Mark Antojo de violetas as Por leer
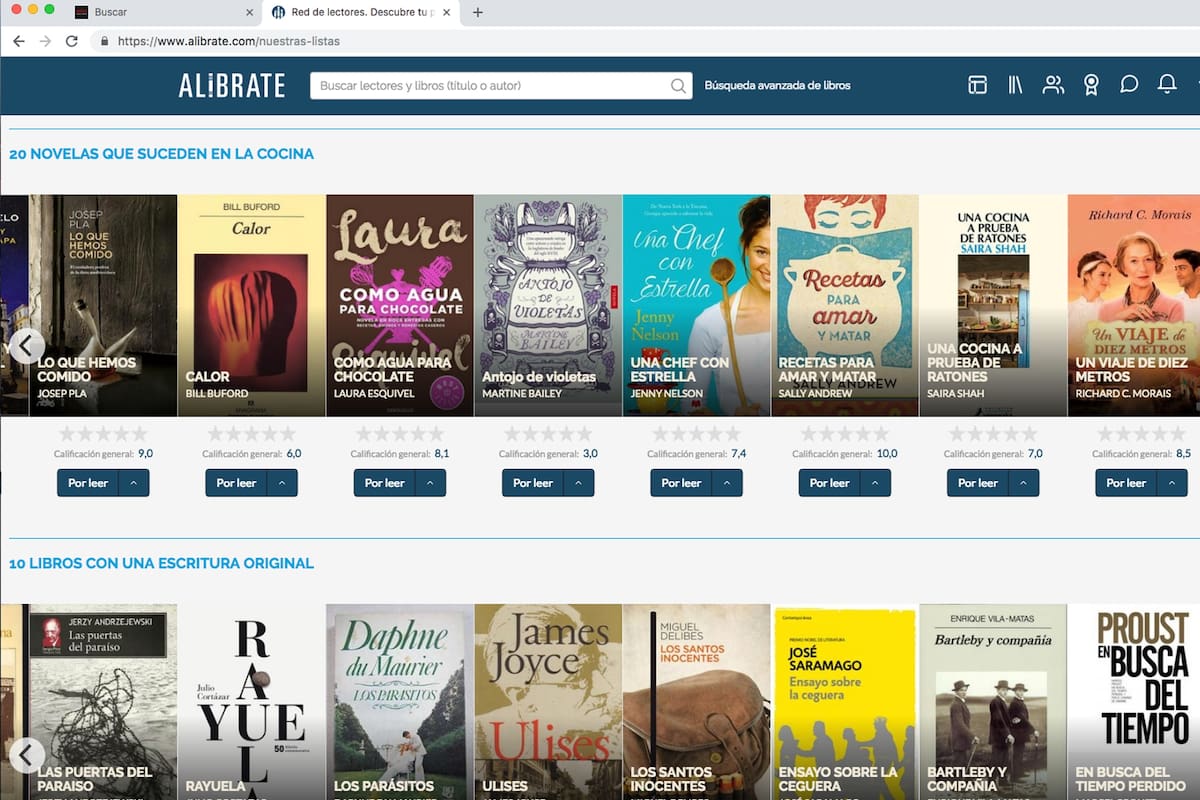Viewport: 1200px width, 800px height. tap(532, 483)
